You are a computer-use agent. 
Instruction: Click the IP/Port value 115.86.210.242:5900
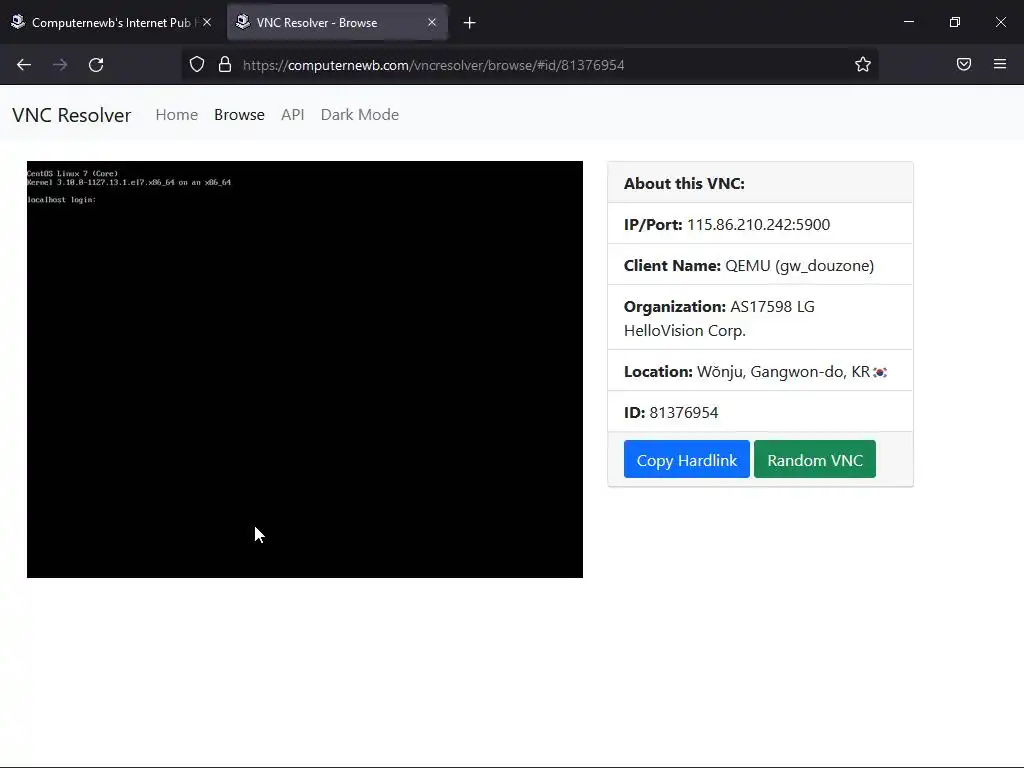click(758, 225)
